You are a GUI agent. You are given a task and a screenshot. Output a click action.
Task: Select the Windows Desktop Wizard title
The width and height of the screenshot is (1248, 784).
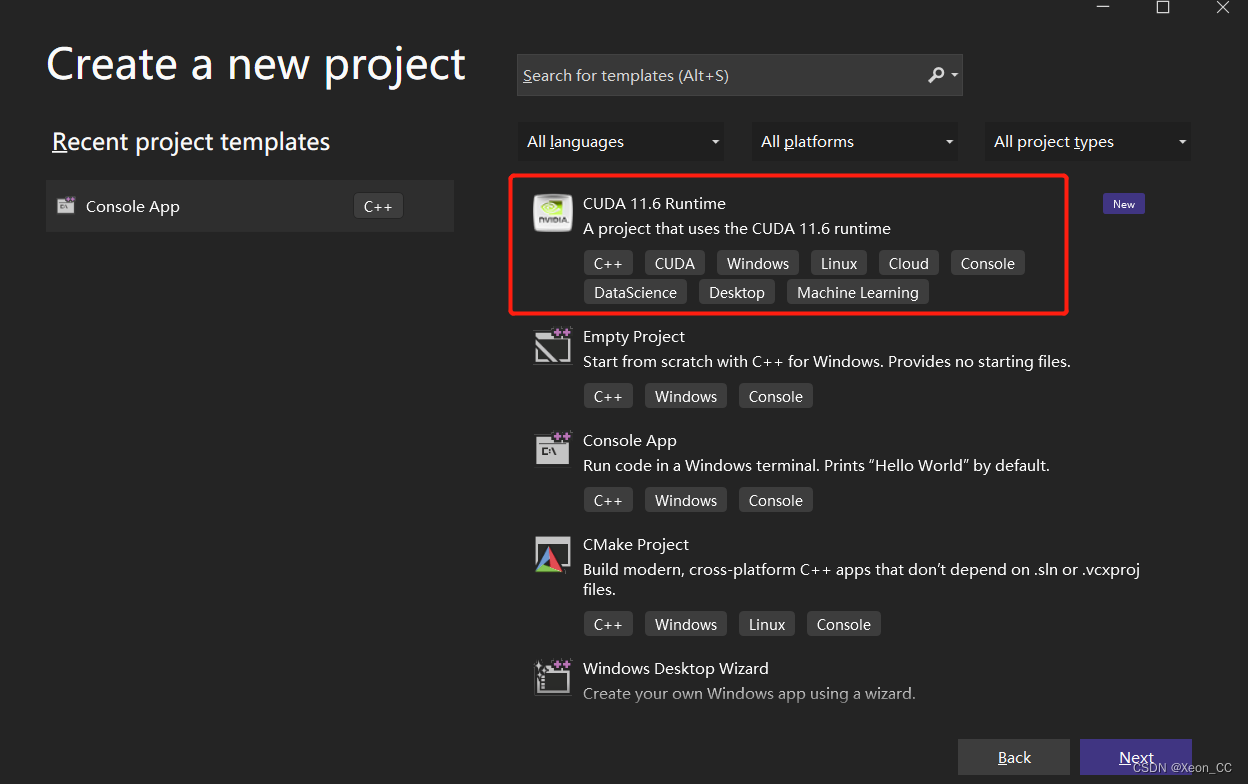click(x=676, y=668)
